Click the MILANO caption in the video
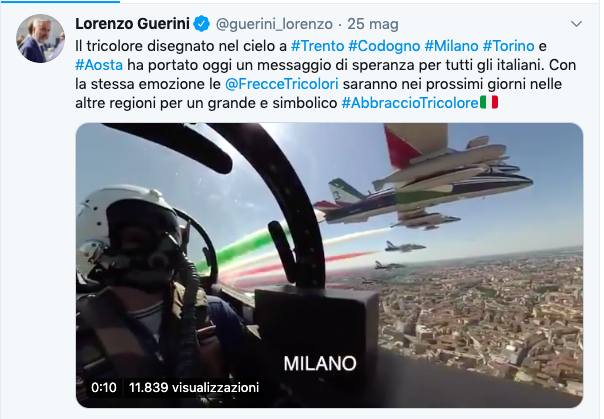This screenshot has height=419, width=604. (320, 363)
